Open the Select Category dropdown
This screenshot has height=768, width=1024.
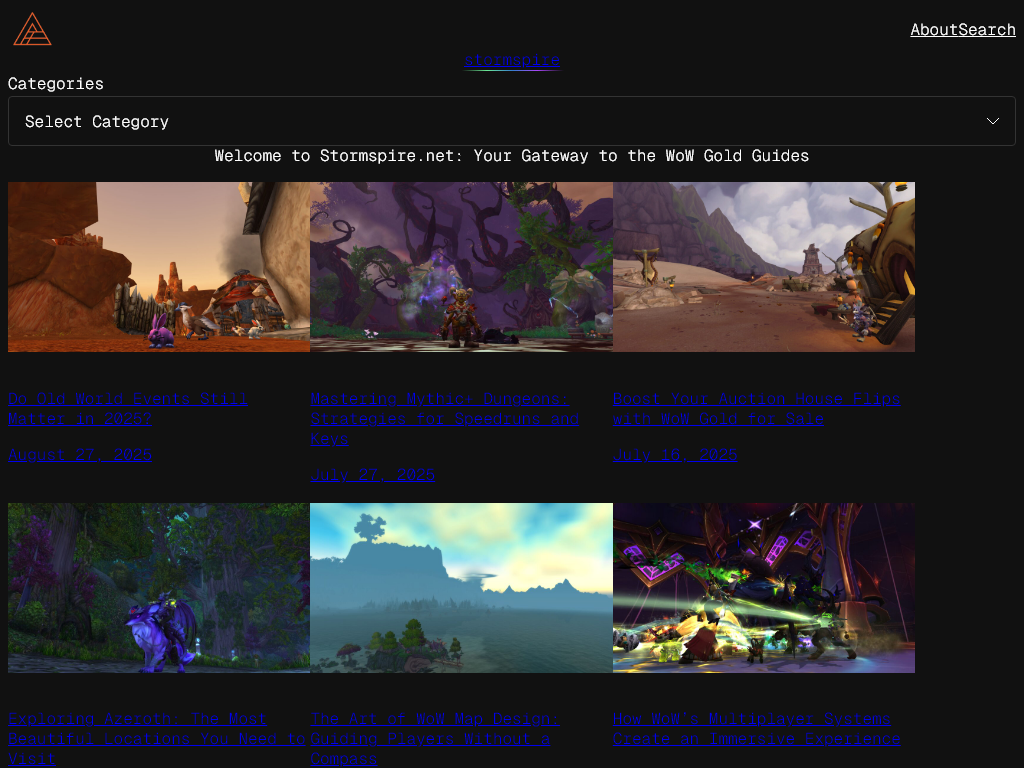point(512,121)
